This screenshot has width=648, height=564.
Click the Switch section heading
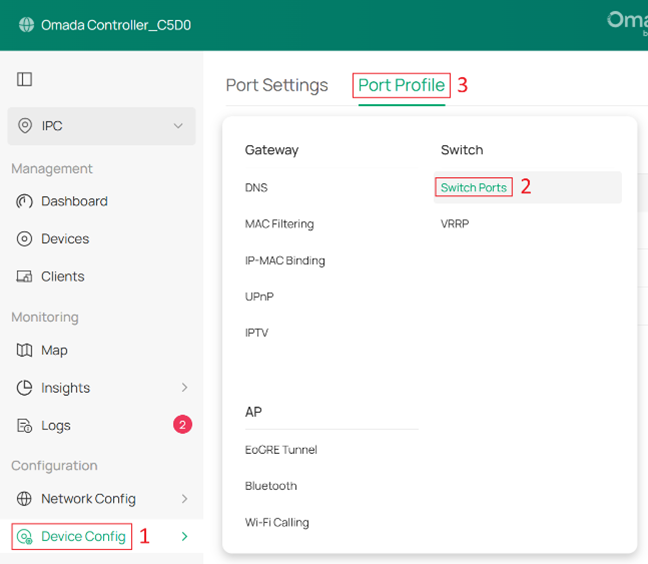462,150
